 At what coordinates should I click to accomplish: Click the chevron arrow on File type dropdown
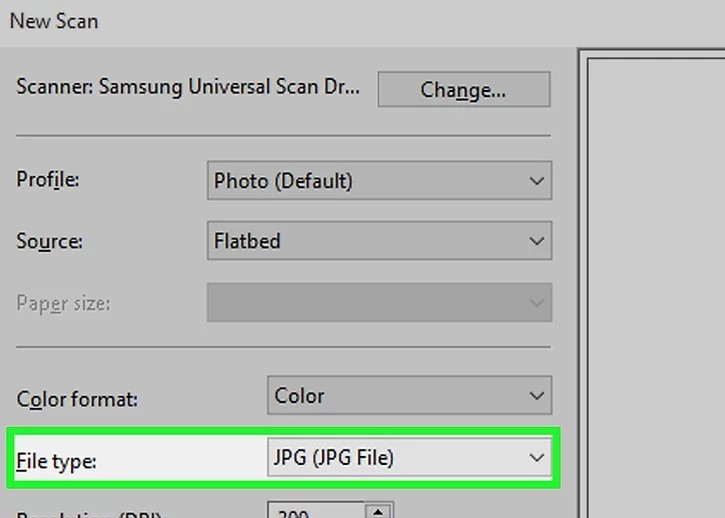coord(537,458)
